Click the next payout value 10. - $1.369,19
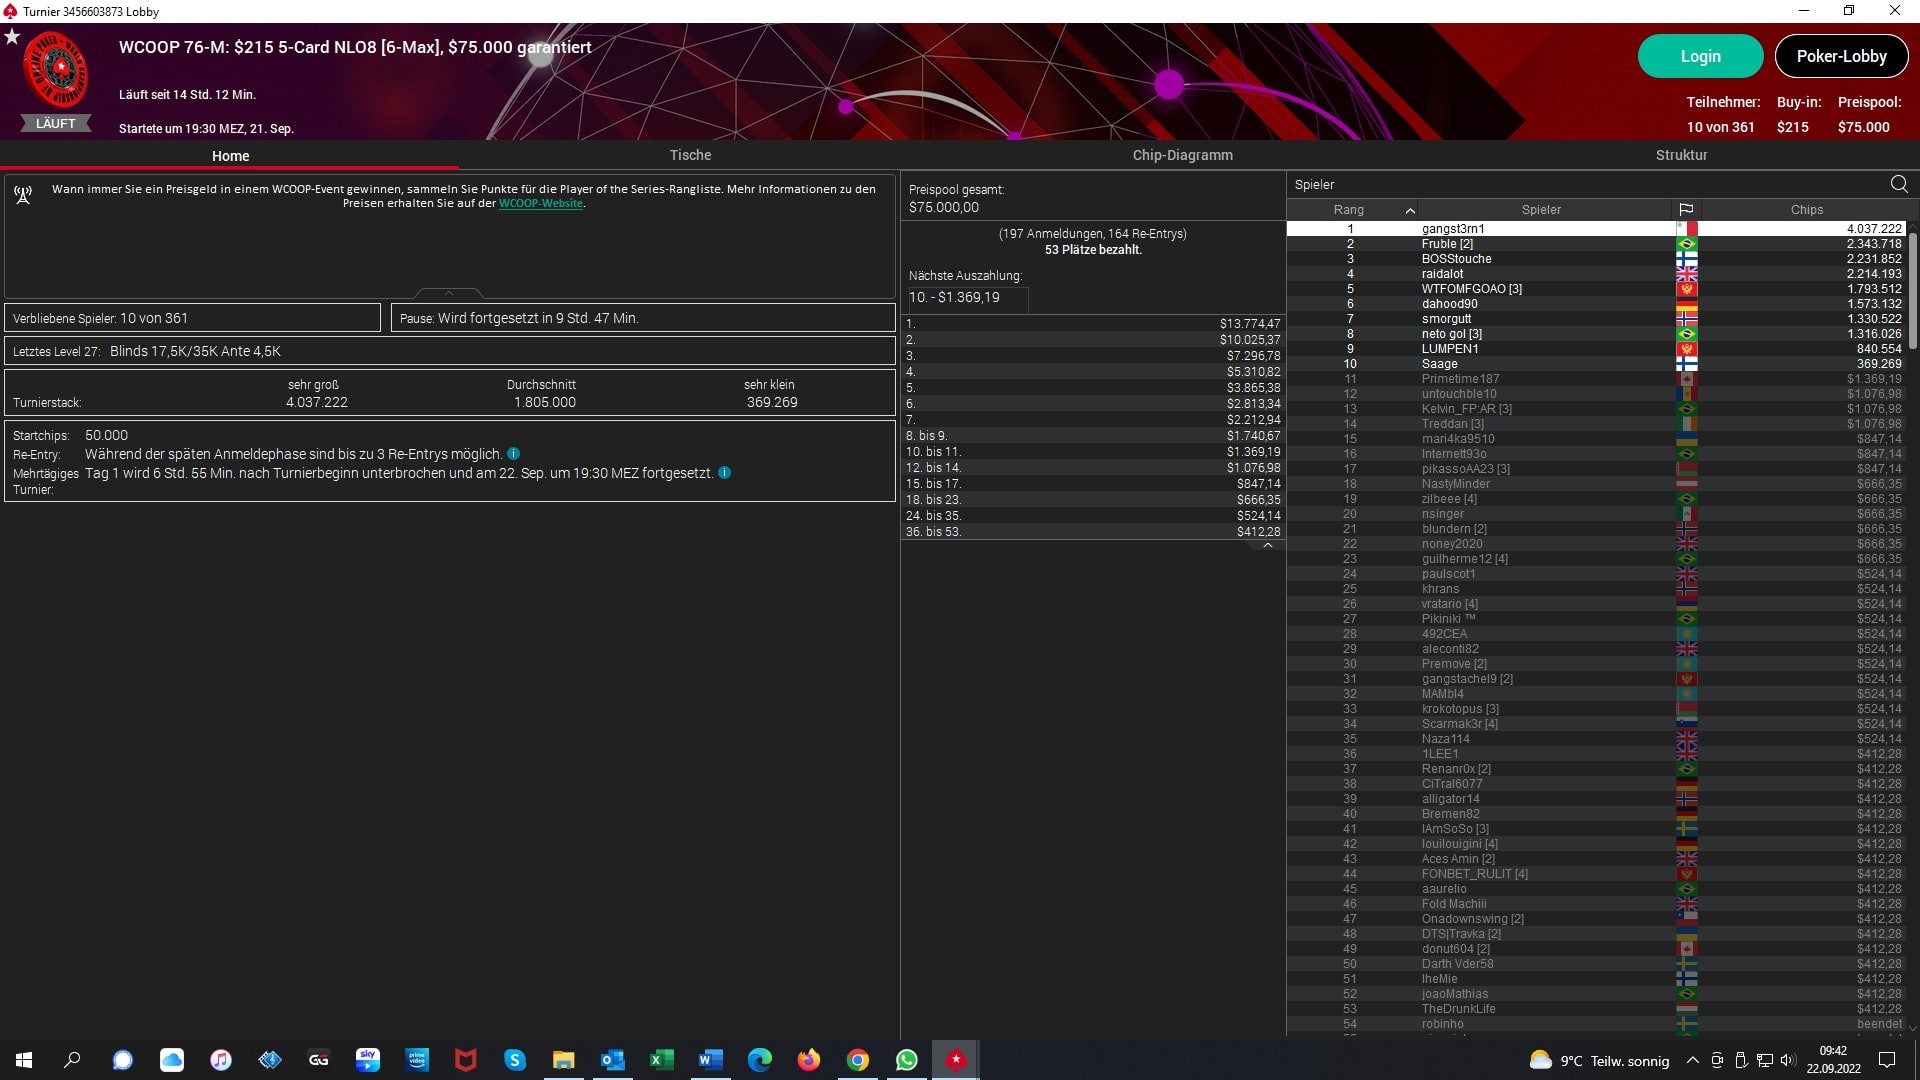Viewport: 1920px width, 1080px height. (x=967, y=298)
